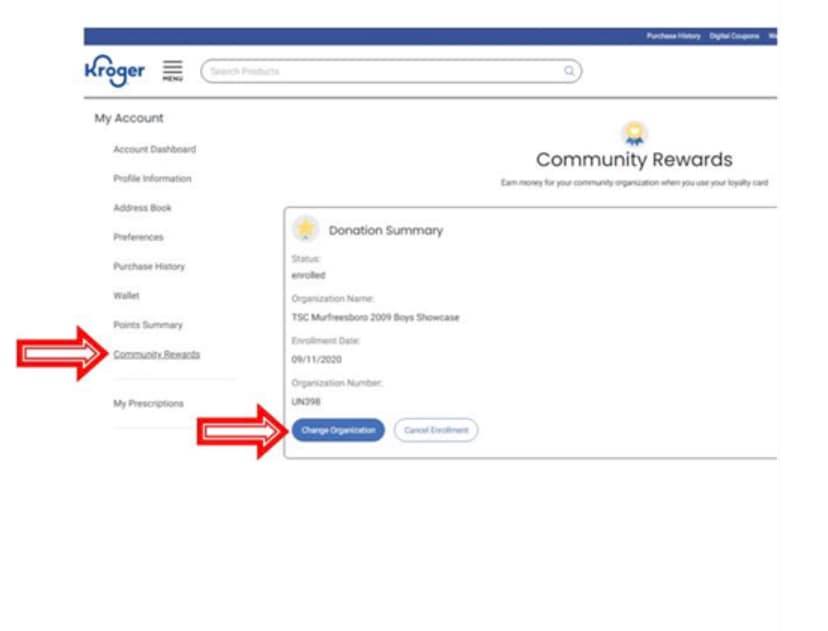828x631 pixels.
Task: Open Address Book
Action: pyautogui.click(x=143, y=208)
